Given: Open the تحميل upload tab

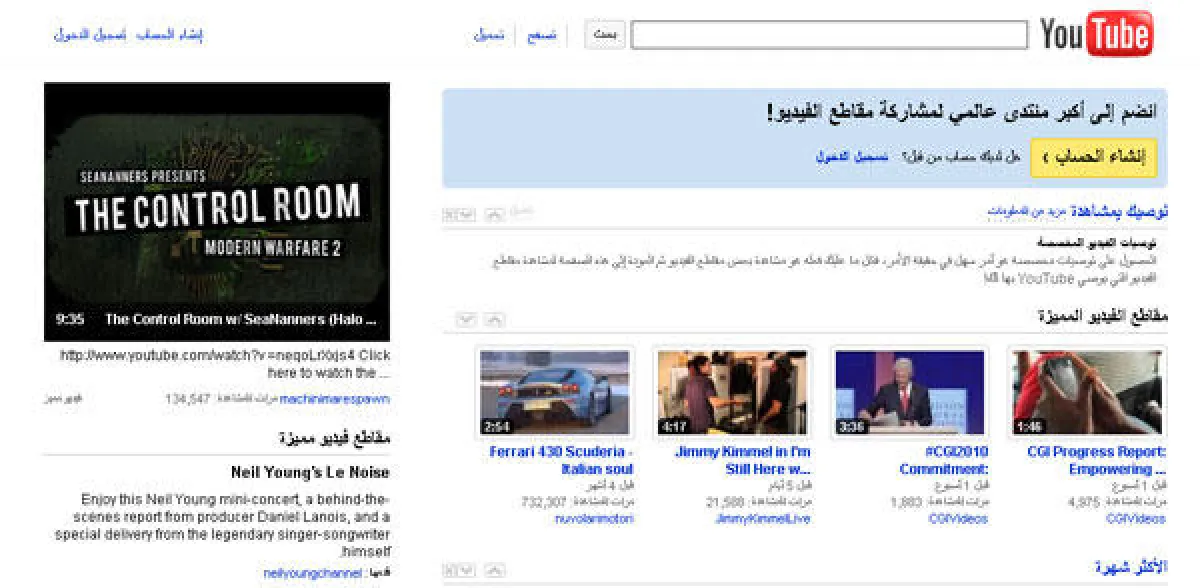Looking at the screenshot, I should pos(489,35).
